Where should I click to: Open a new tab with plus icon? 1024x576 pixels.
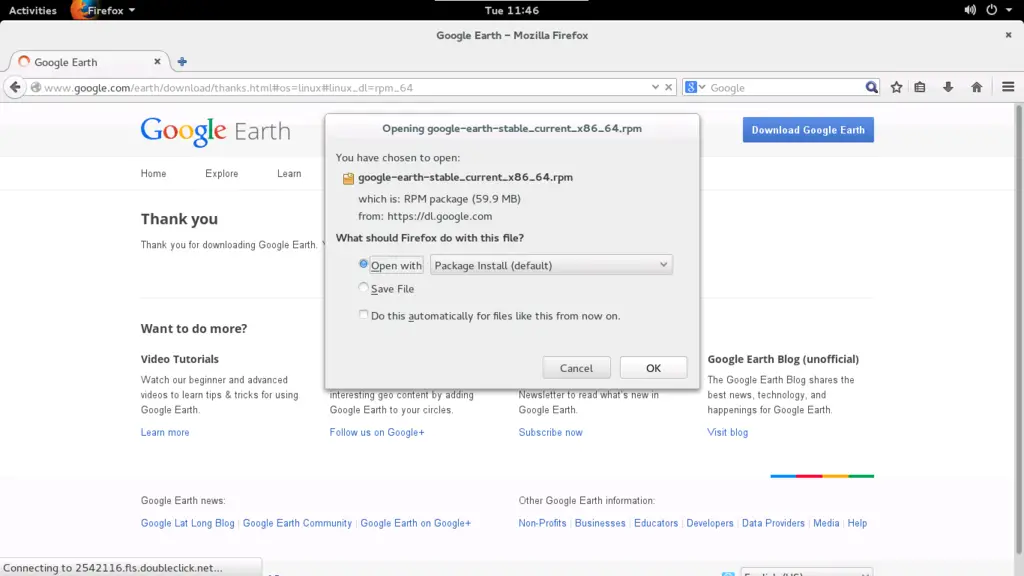click(182, 61)
